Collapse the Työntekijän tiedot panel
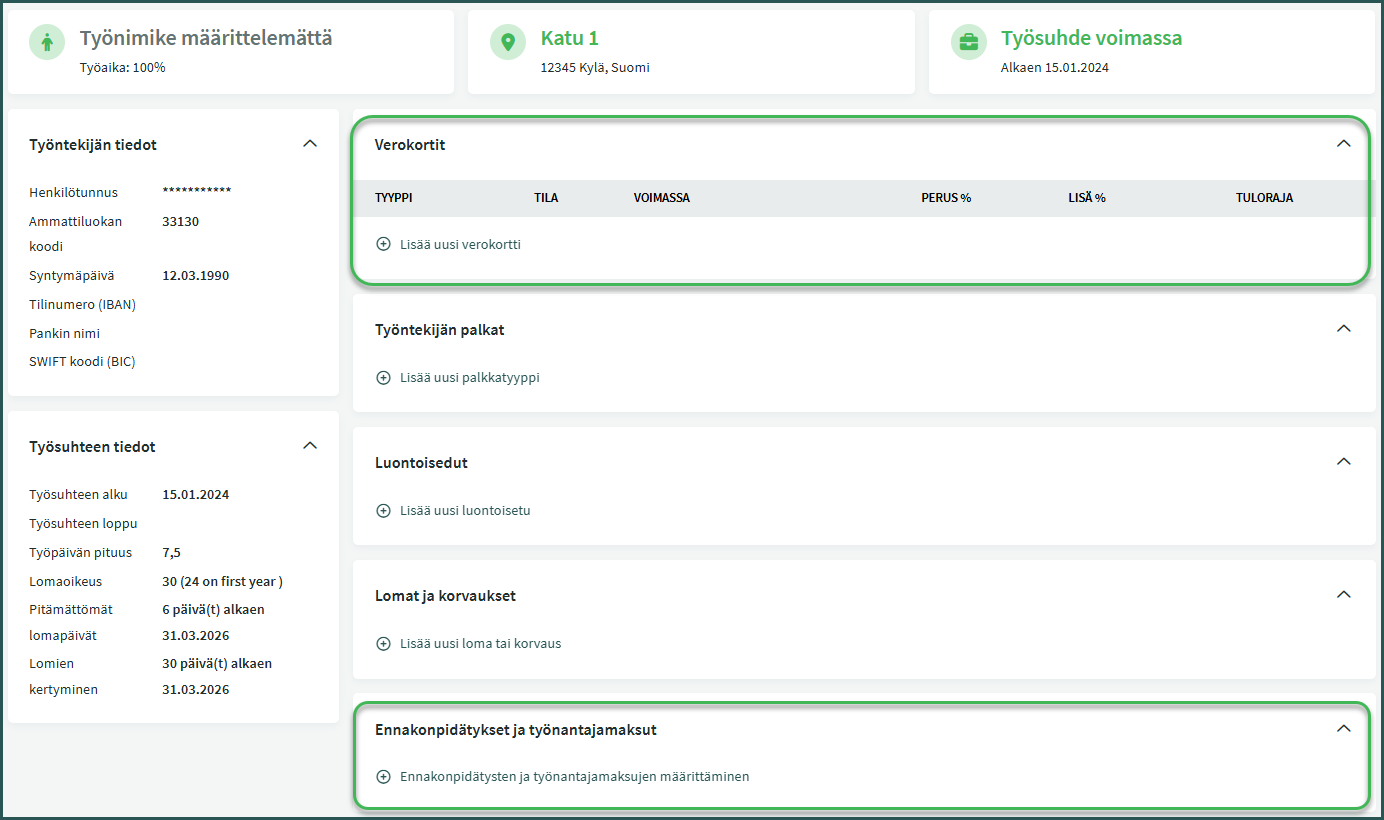The image size is (1384, 820). pos(310,144)
